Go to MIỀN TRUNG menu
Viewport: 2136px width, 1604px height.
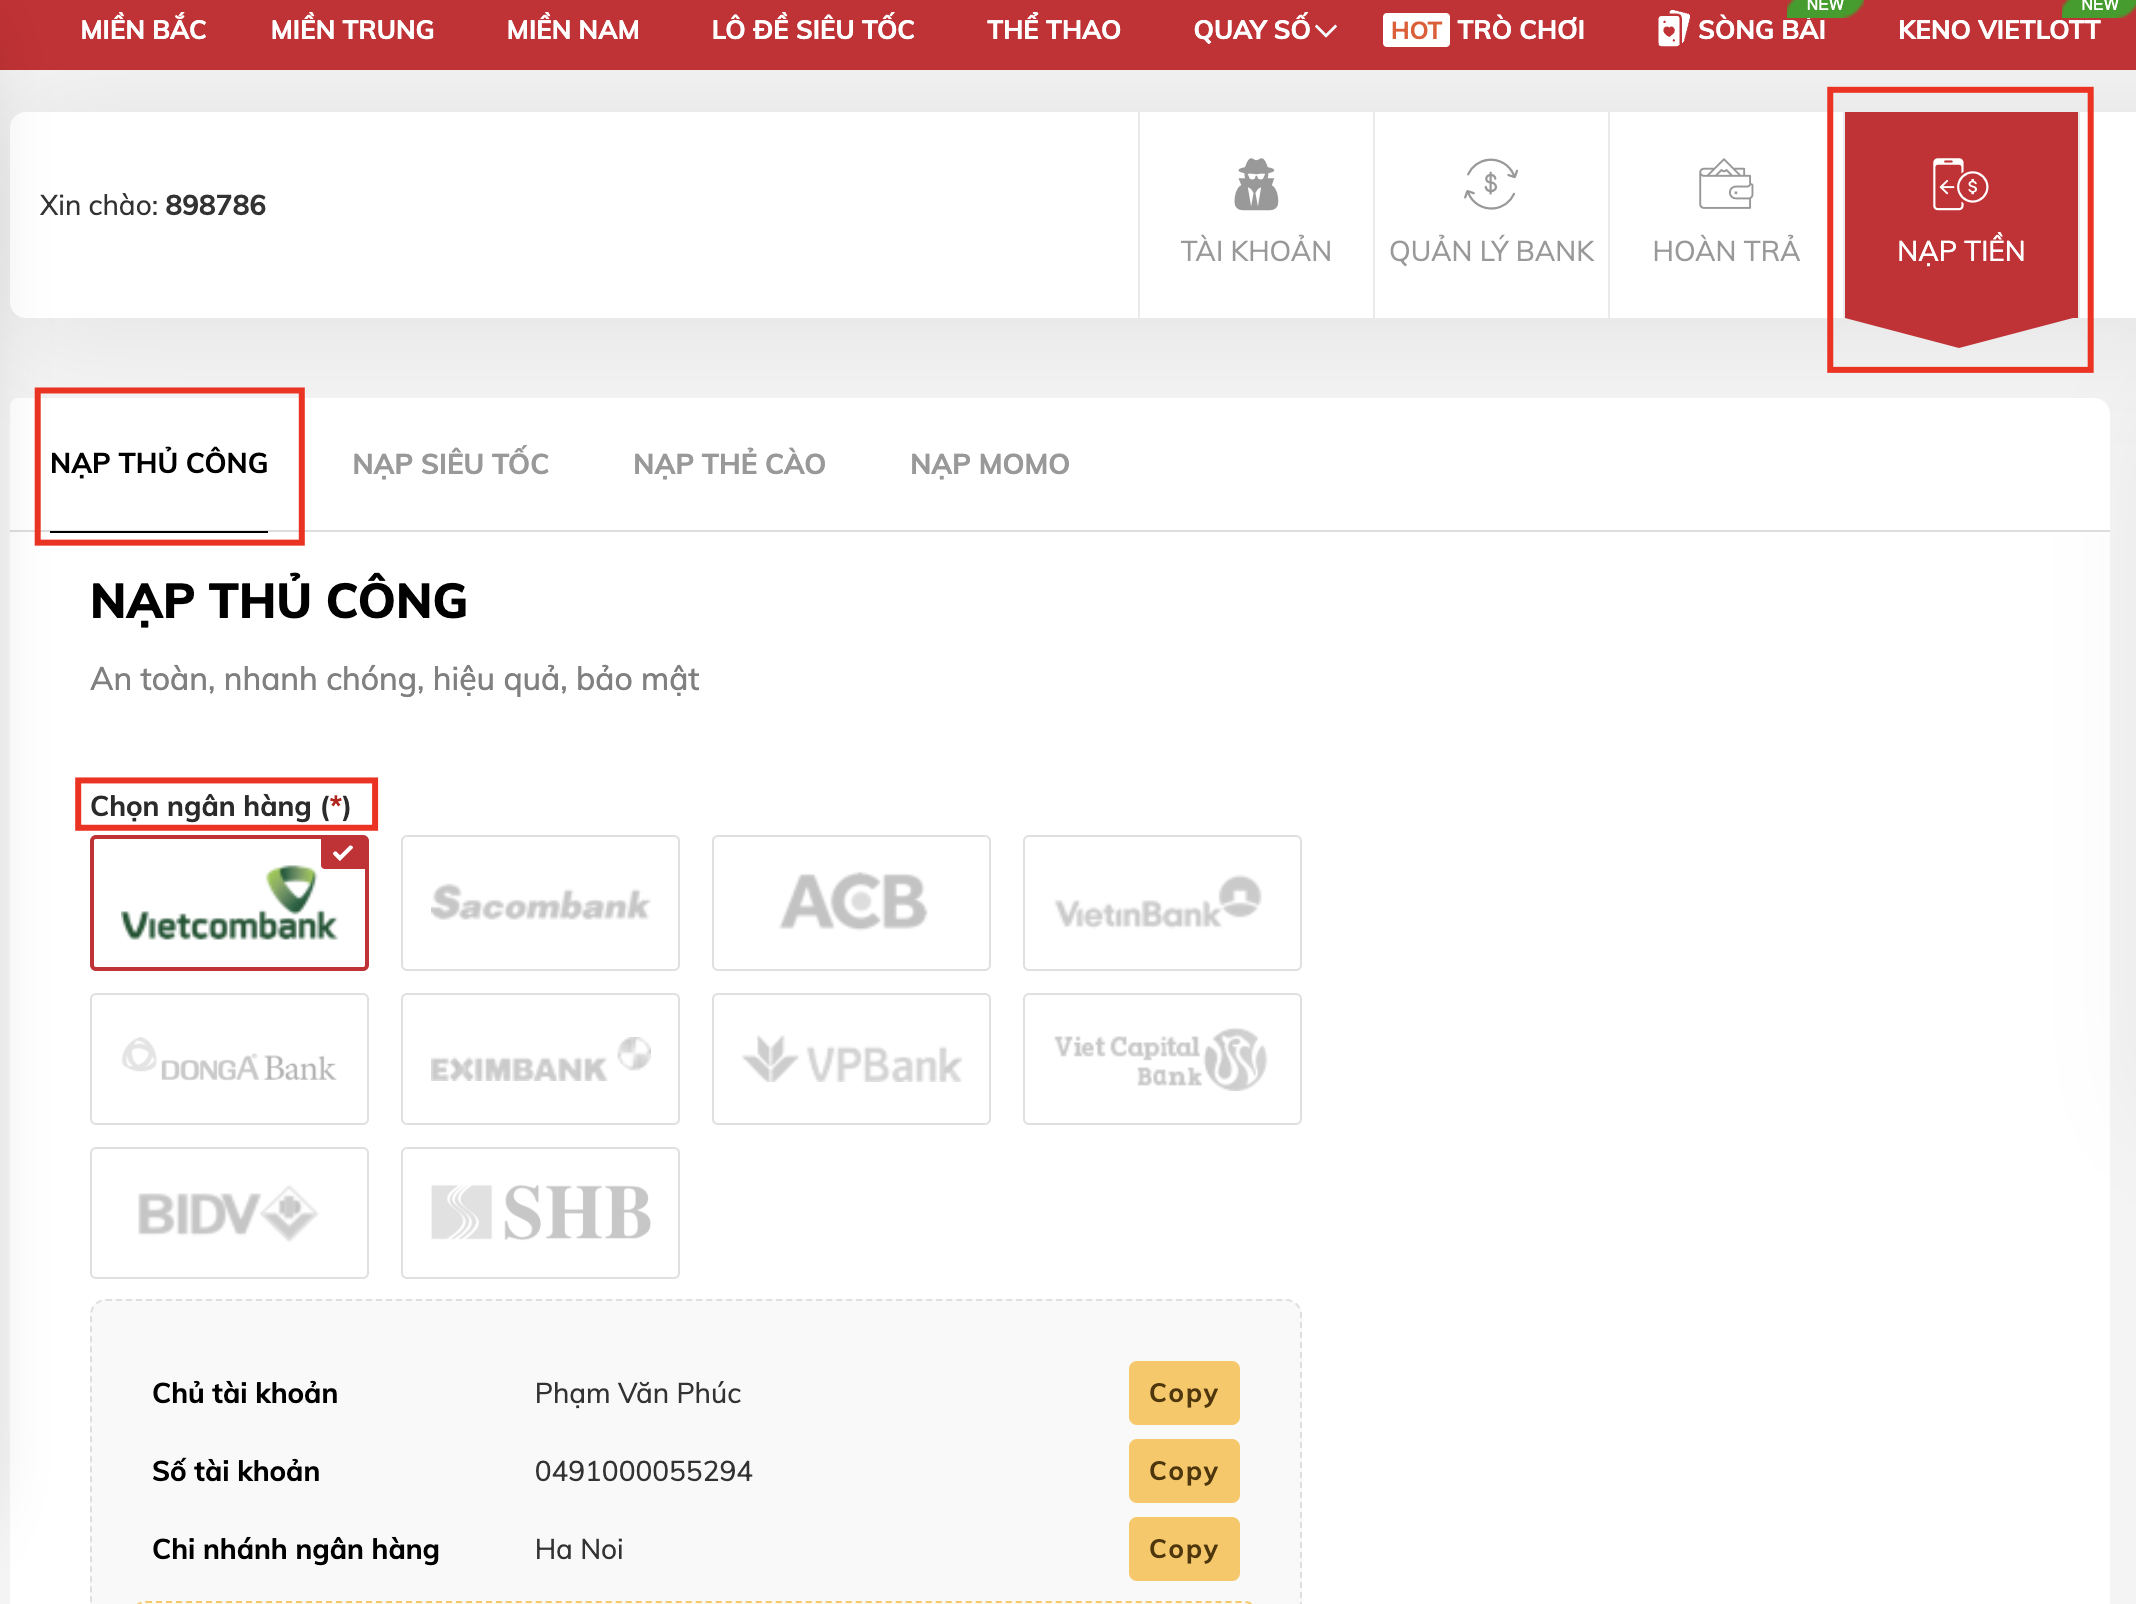tap(352, 30)
